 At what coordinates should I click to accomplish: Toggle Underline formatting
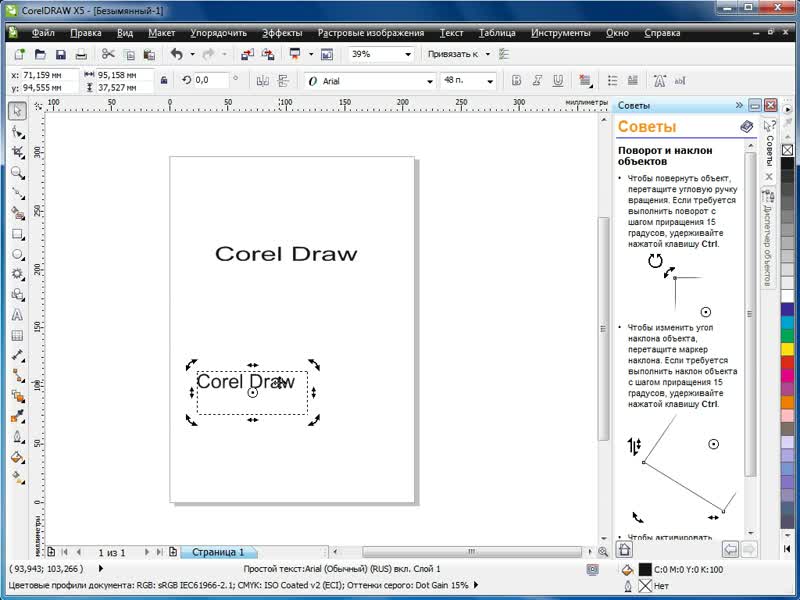pyautogui.click(x=558, y=81)
